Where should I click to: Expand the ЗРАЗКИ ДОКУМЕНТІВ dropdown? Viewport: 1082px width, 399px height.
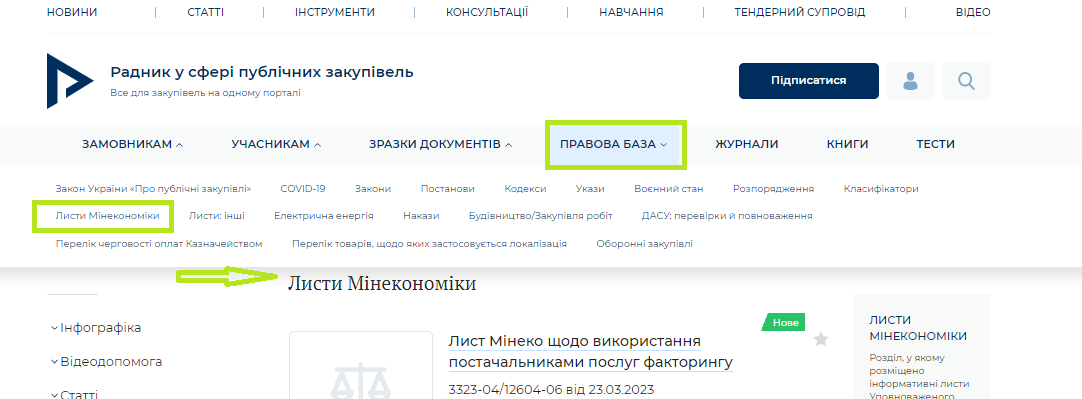440,144
